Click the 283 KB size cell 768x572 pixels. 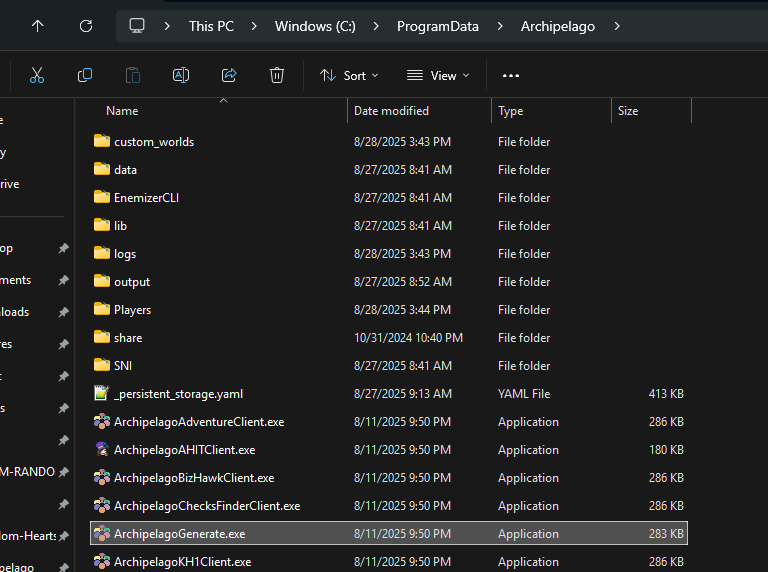pyautogui.click(x=666, y=534)
